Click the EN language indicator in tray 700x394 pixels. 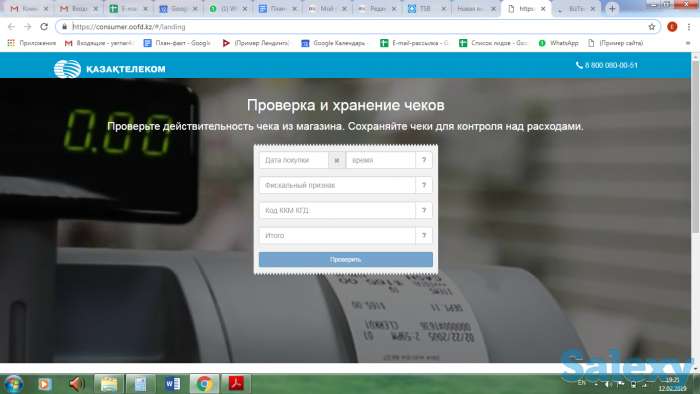pos(581,383)
